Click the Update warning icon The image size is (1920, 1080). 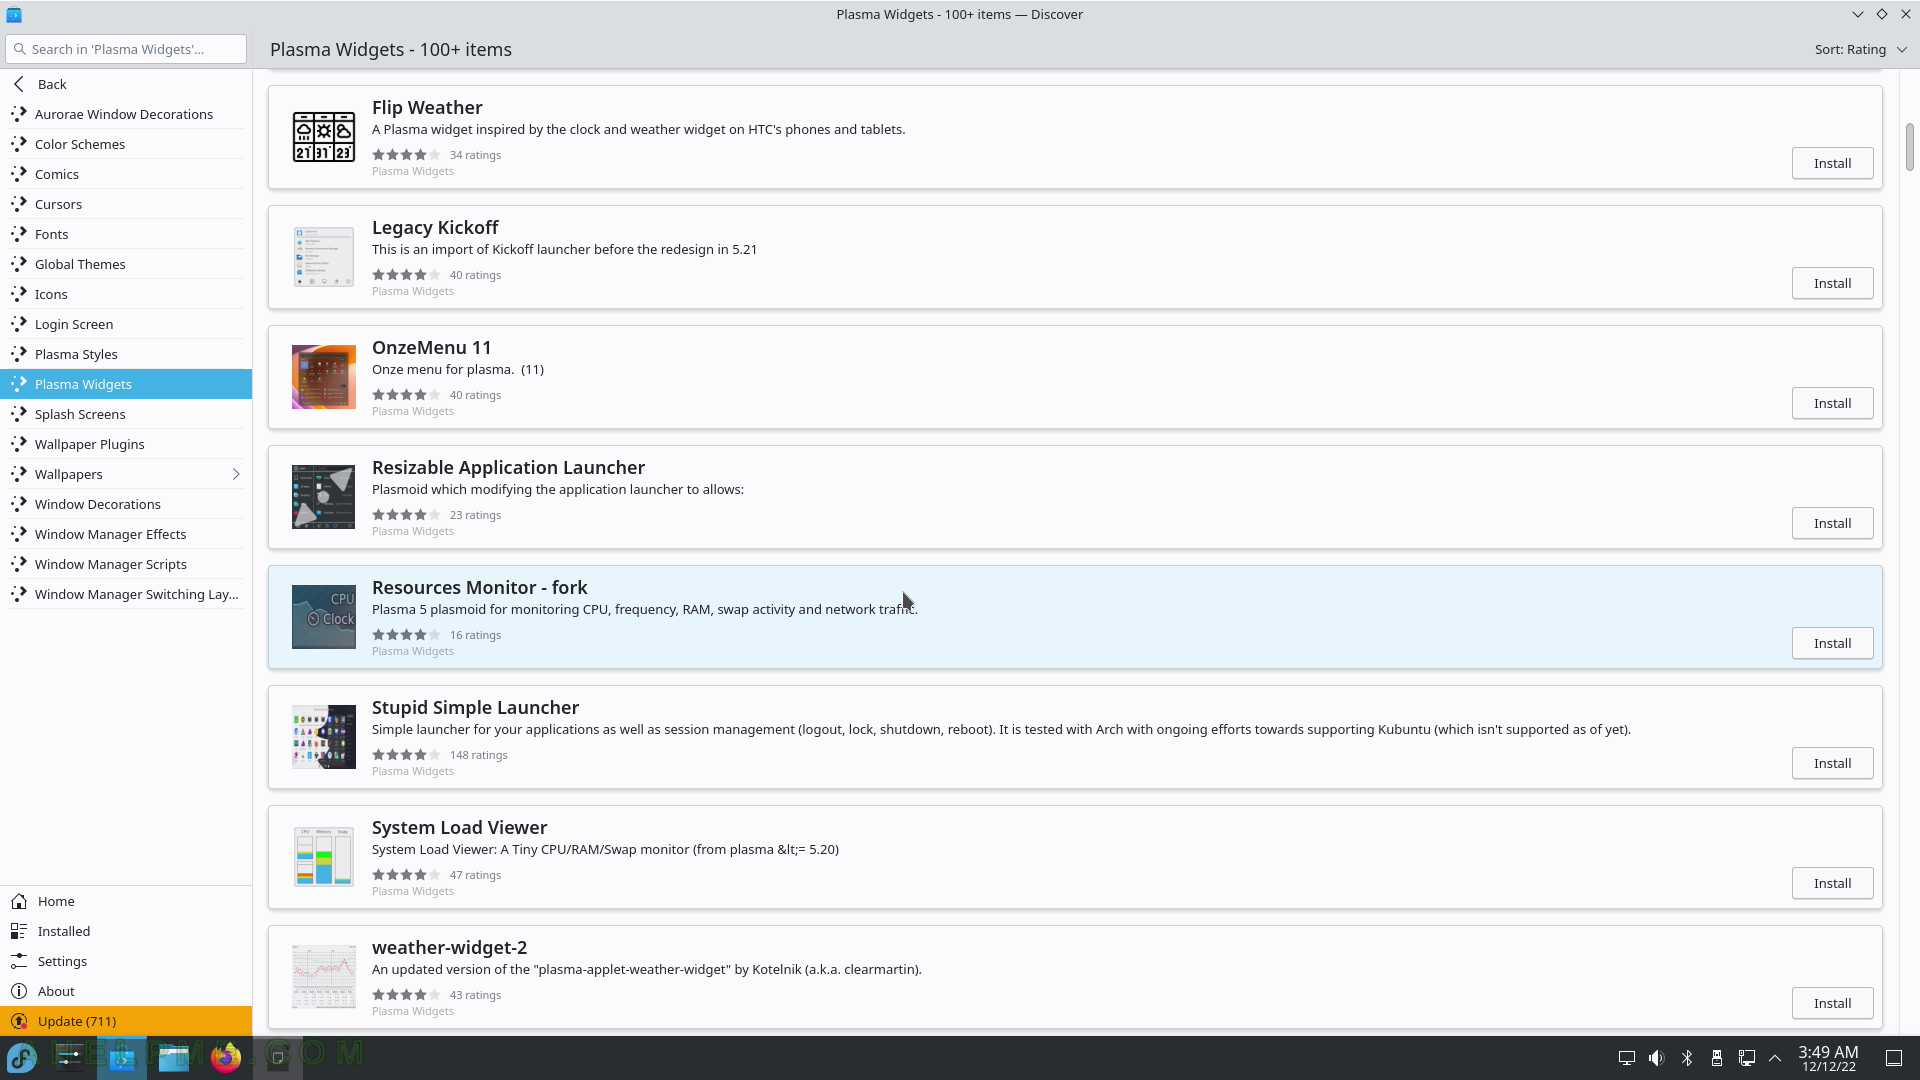19,1021
